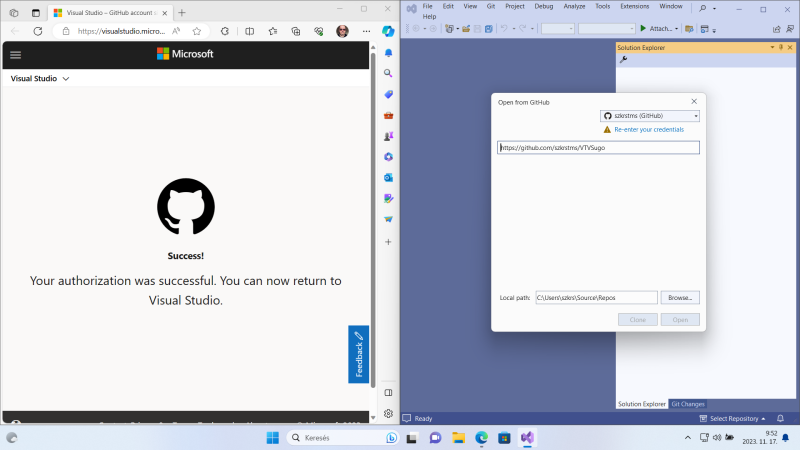Click Visual Studio Live Share icon
Viewport: 800px width, 450px height.
coord(777,29)
